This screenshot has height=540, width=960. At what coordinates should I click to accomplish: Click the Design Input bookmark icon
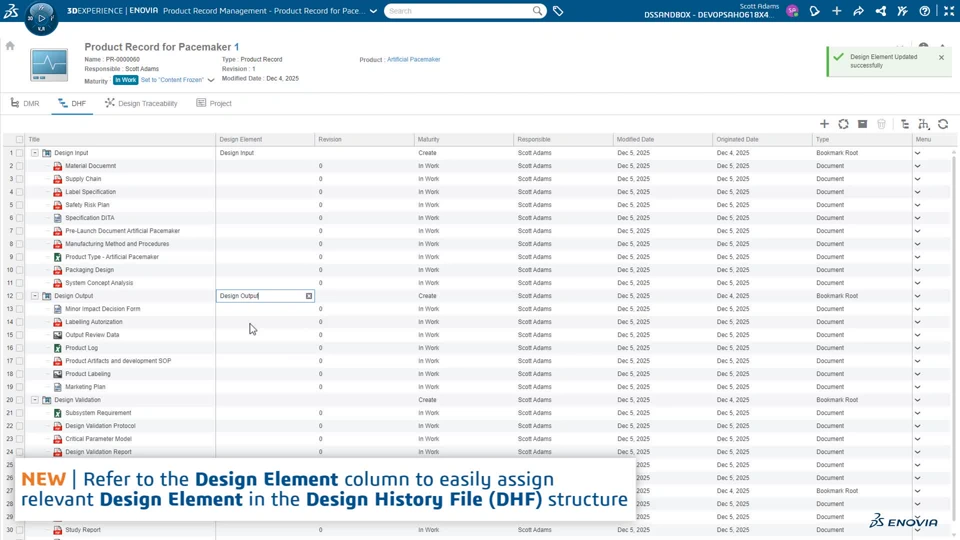click(47, 153)
